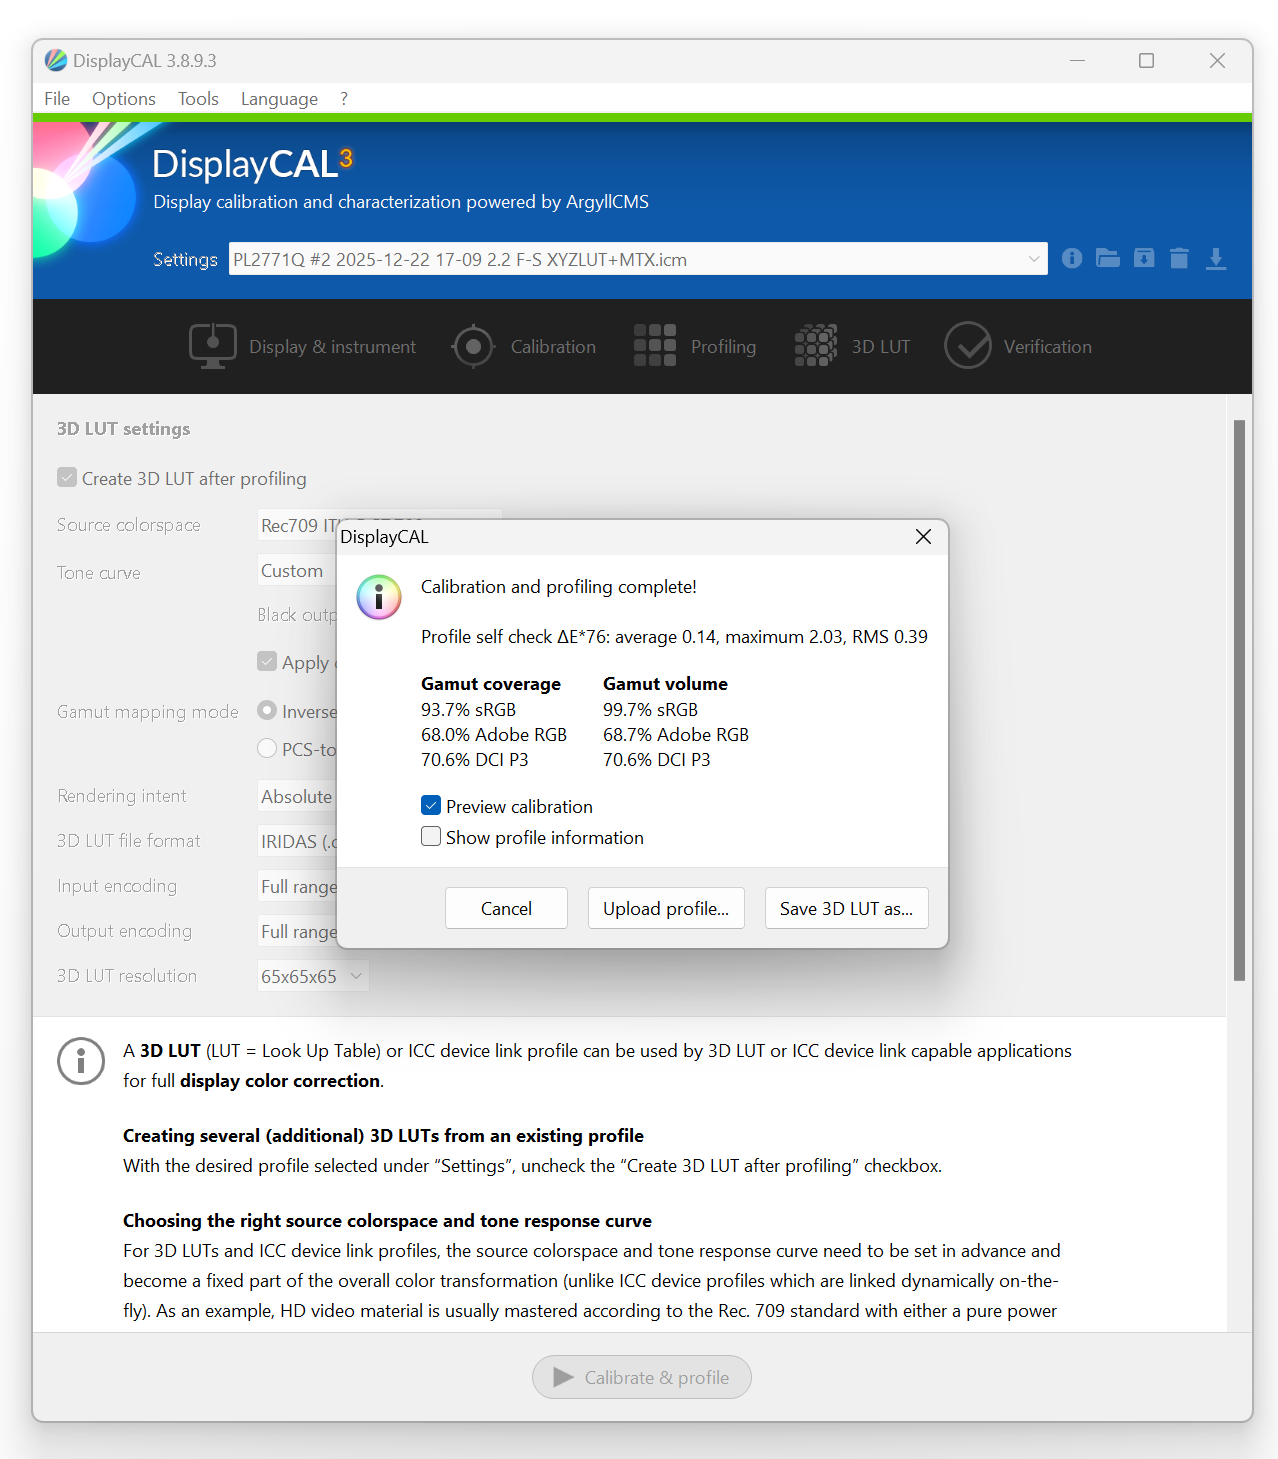Select the PCS-to radio option
The height and width of the screenshot is (1459, 1278).
(267, 748)
